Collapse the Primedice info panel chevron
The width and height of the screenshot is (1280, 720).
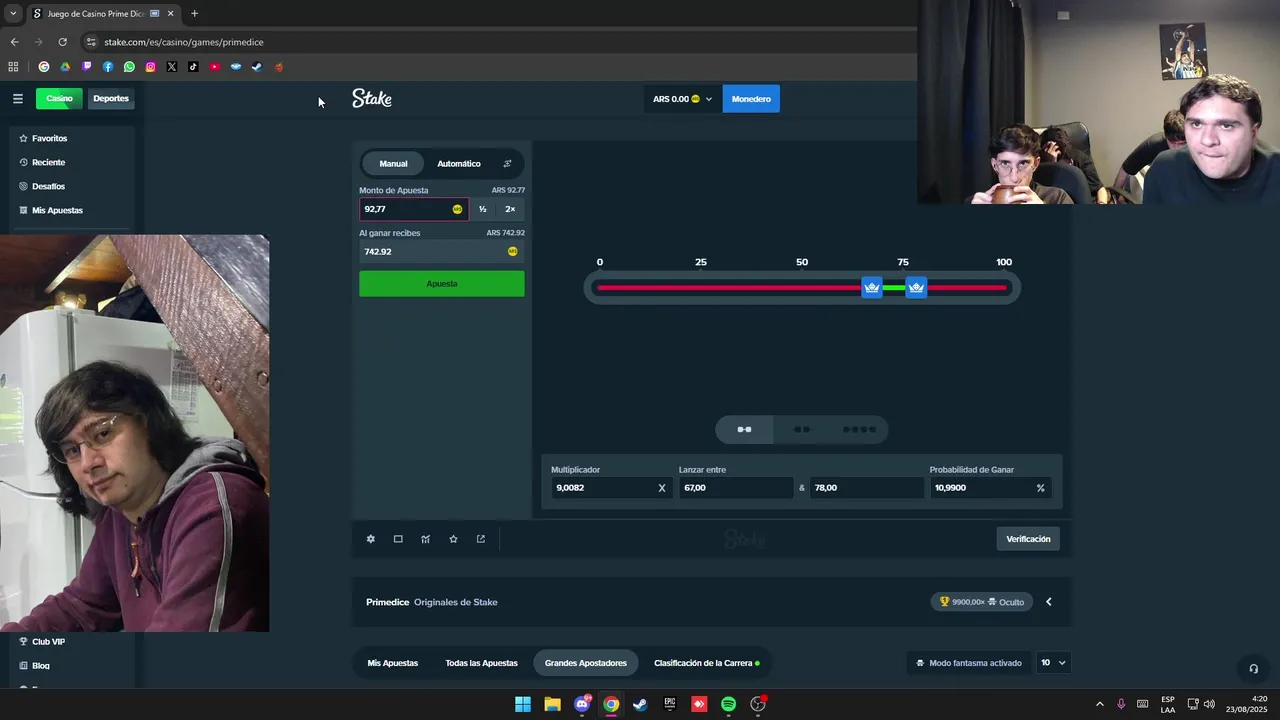[x=1049, y=602]
